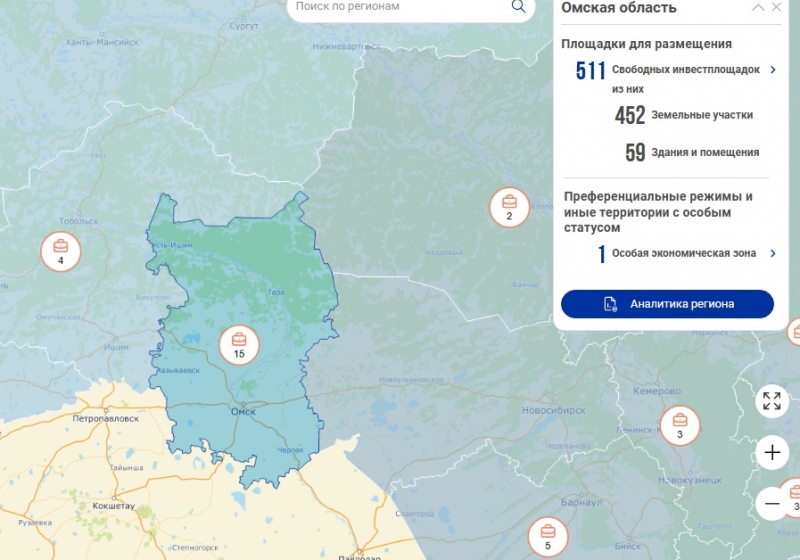Select the Kemerovo briefcase marker 3
The width and height of the screenshot is (800, 560).
coord(679,426)
